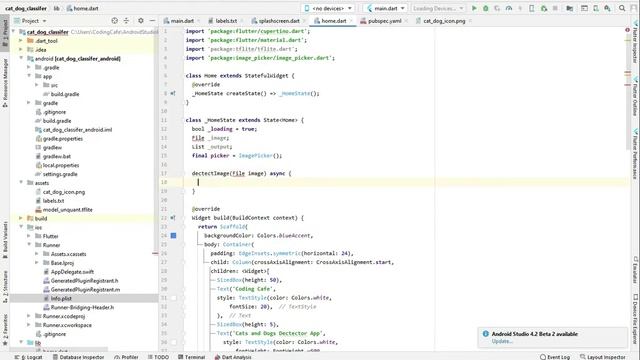Collapse the android folder in tree
640x360 pixels.
pyautogui.click(x=21, y=58)
